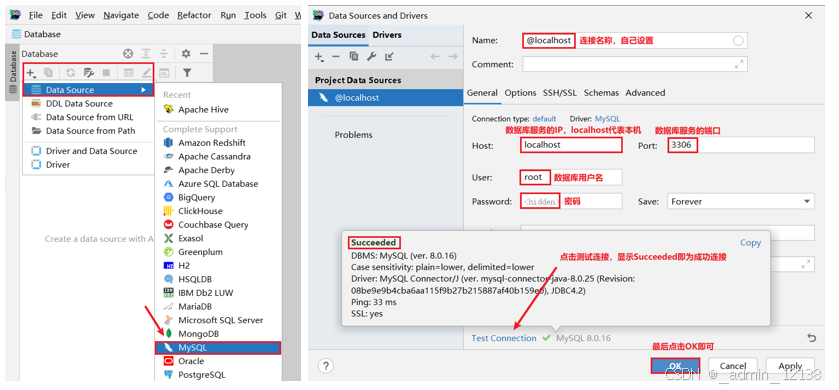Expand the Data Source submenu arrow
This screenshot has width=839, height=390.
(143, 90)
